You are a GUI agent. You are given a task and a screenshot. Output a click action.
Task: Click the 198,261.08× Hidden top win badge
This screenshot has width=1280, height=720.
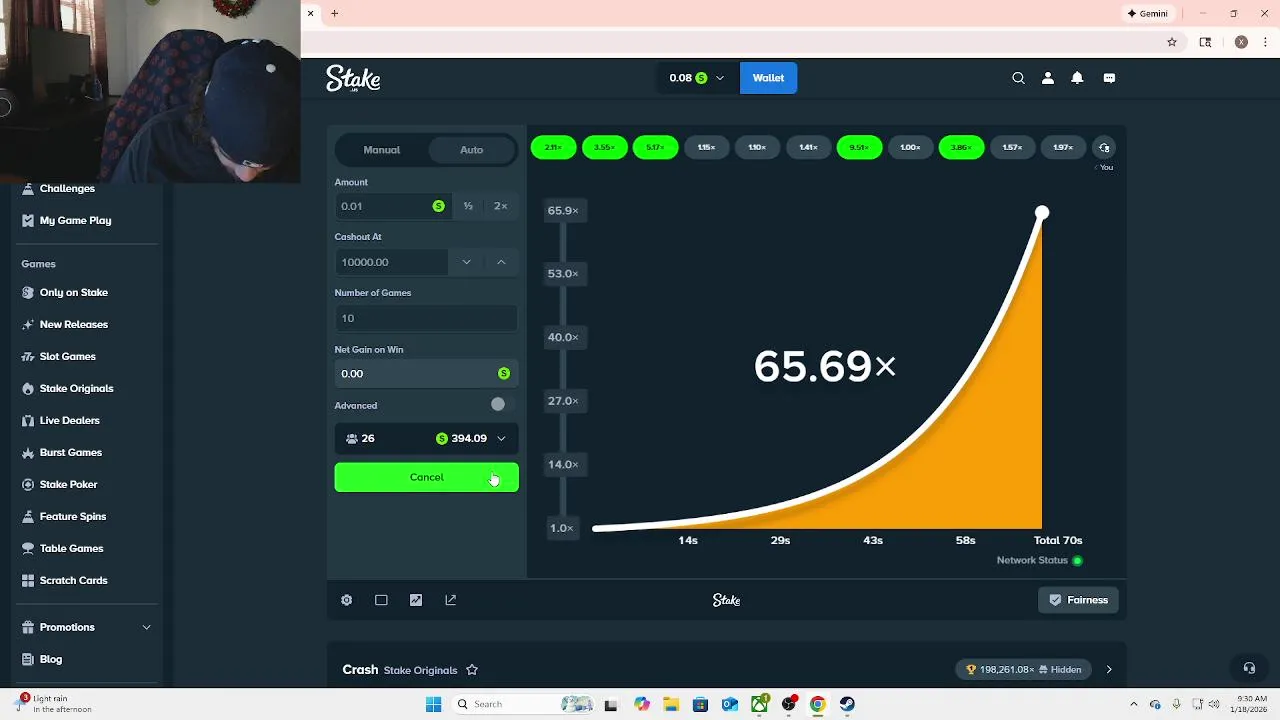tap(1024, 670)
